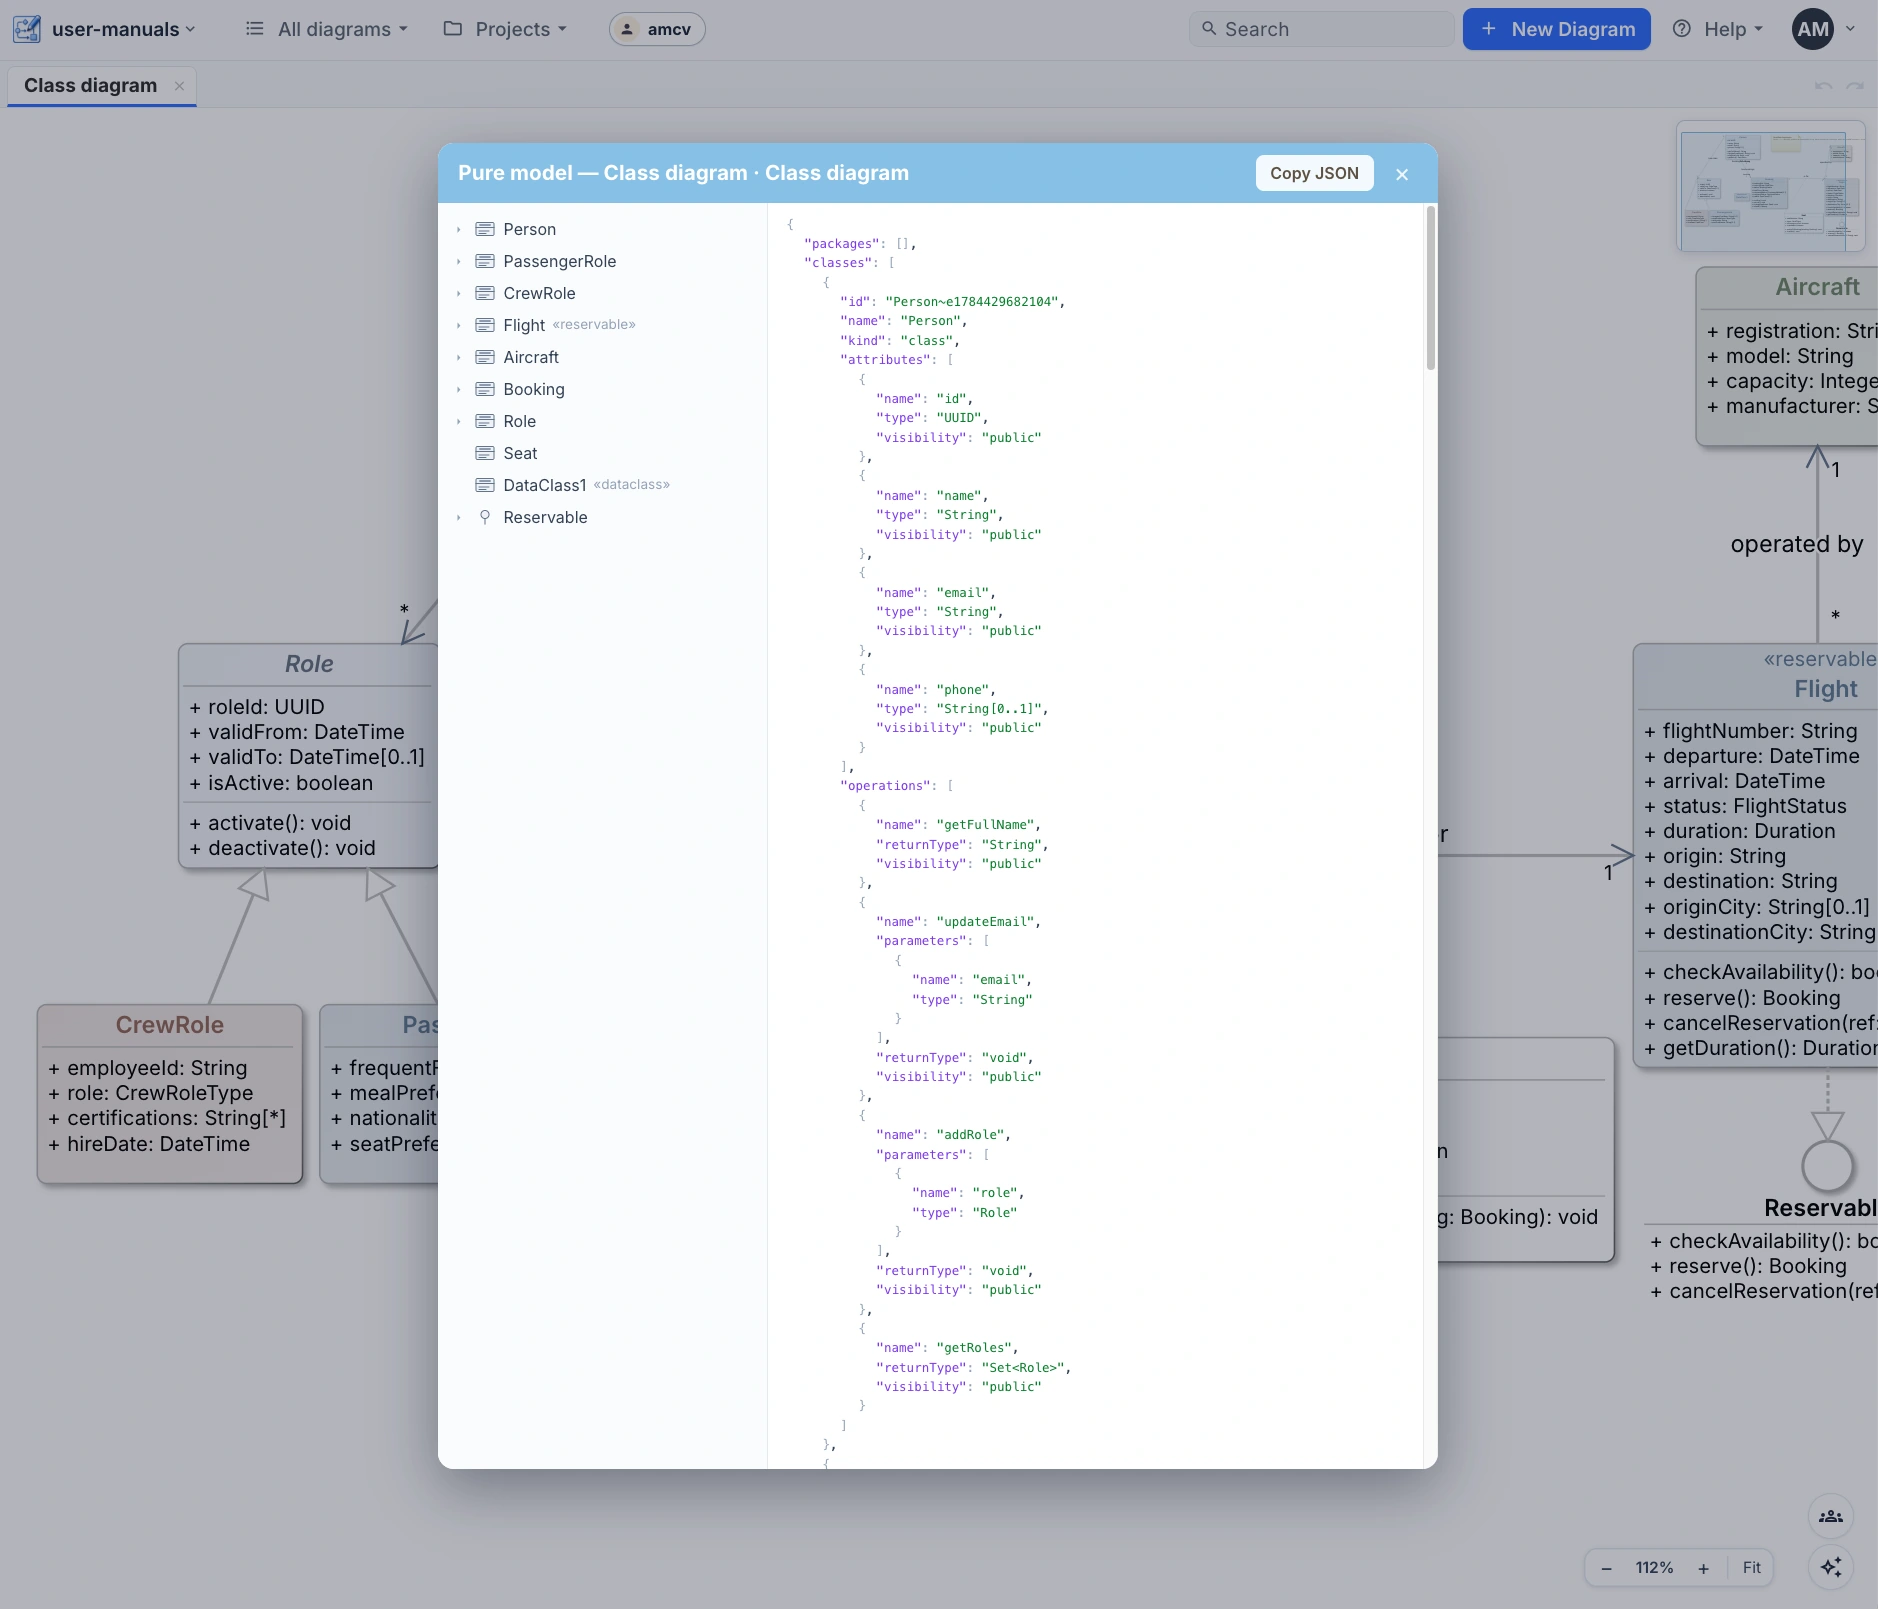The height and width of the screenshot is (1609, 1878).
Task: Select the Aircraft class in diagram
Action: click(1787, 357)
